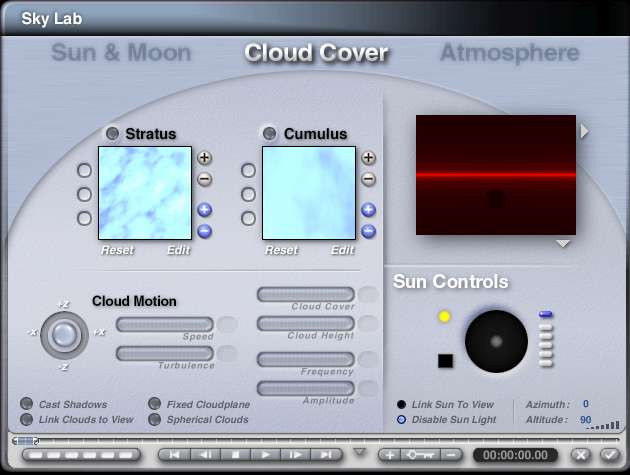The image size is (630, 475).
Task: Select the middle memory dot left of Cumulus
Action: (x=248, y=195)
